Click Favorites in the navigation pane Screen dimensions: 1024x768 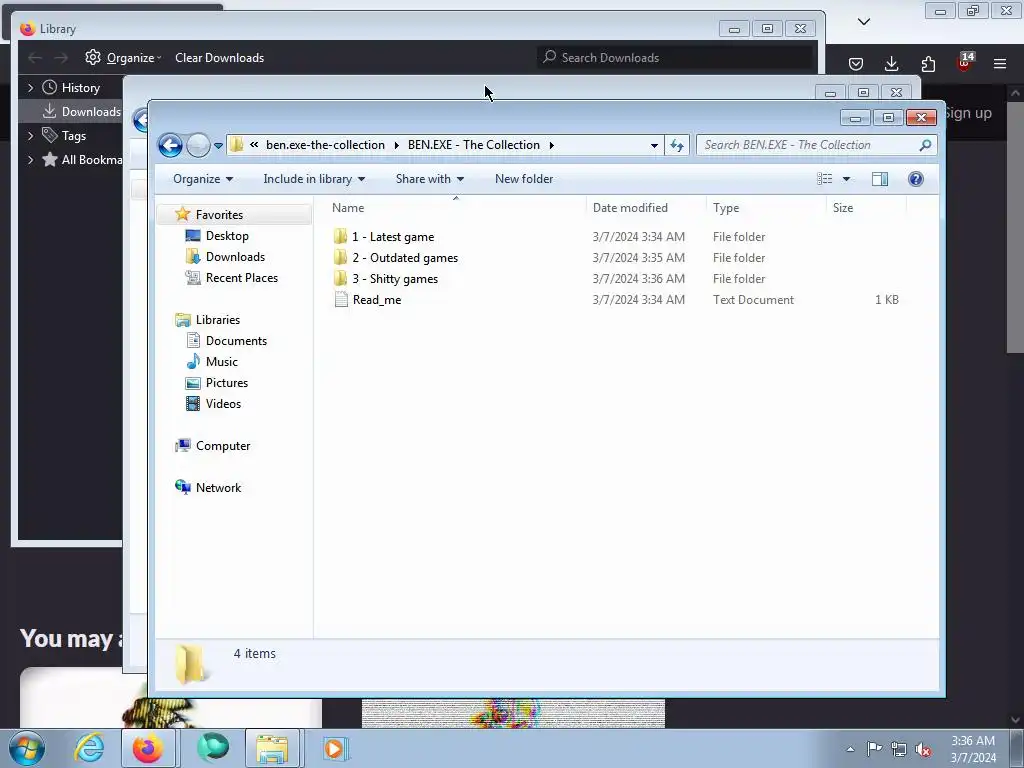coord(219,215)
